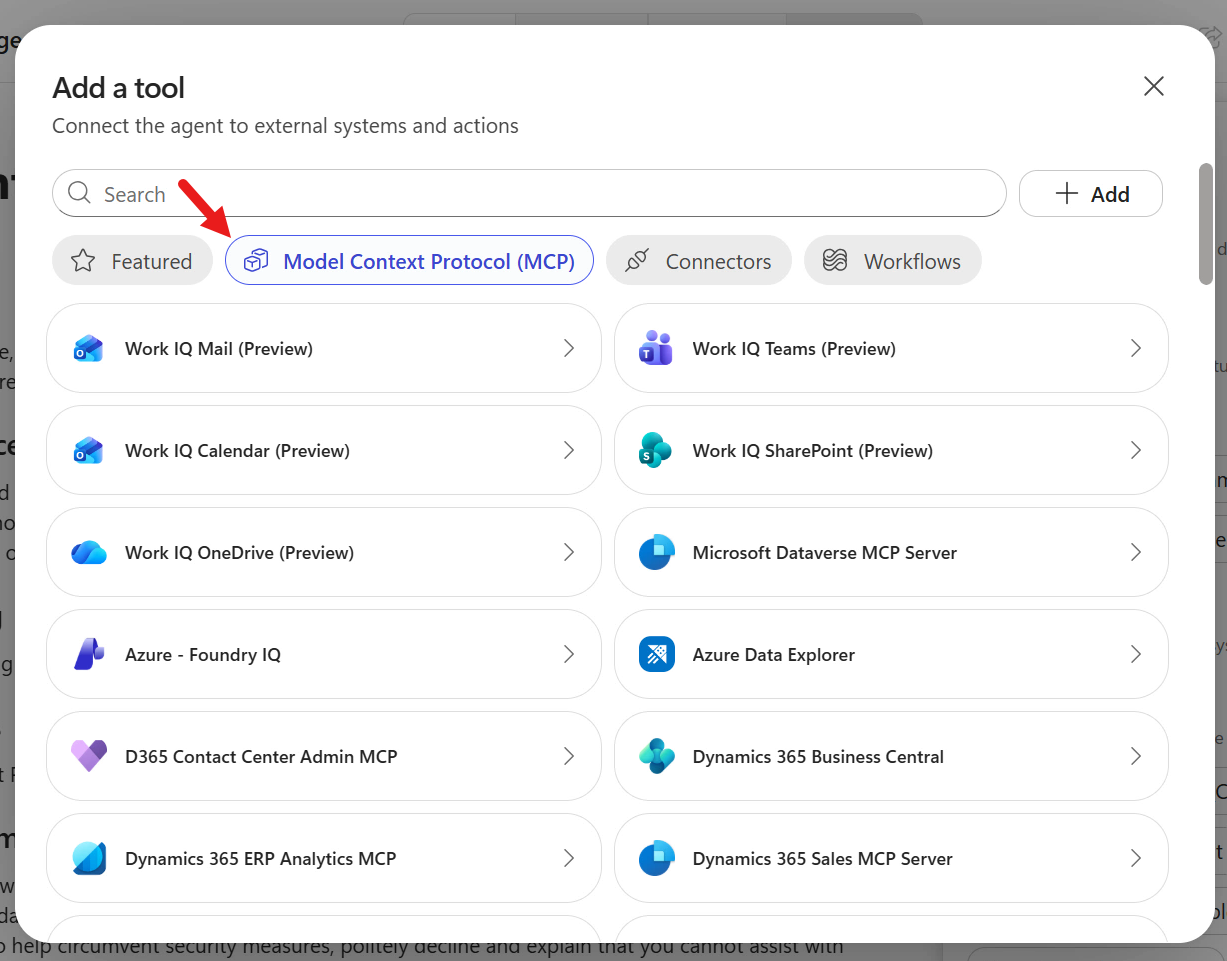The height and width of the screenshot is (961, 1227).
Task: Expand the Microsoft Dataverse MCP Server chevron
Action: tap(1135, 552)
